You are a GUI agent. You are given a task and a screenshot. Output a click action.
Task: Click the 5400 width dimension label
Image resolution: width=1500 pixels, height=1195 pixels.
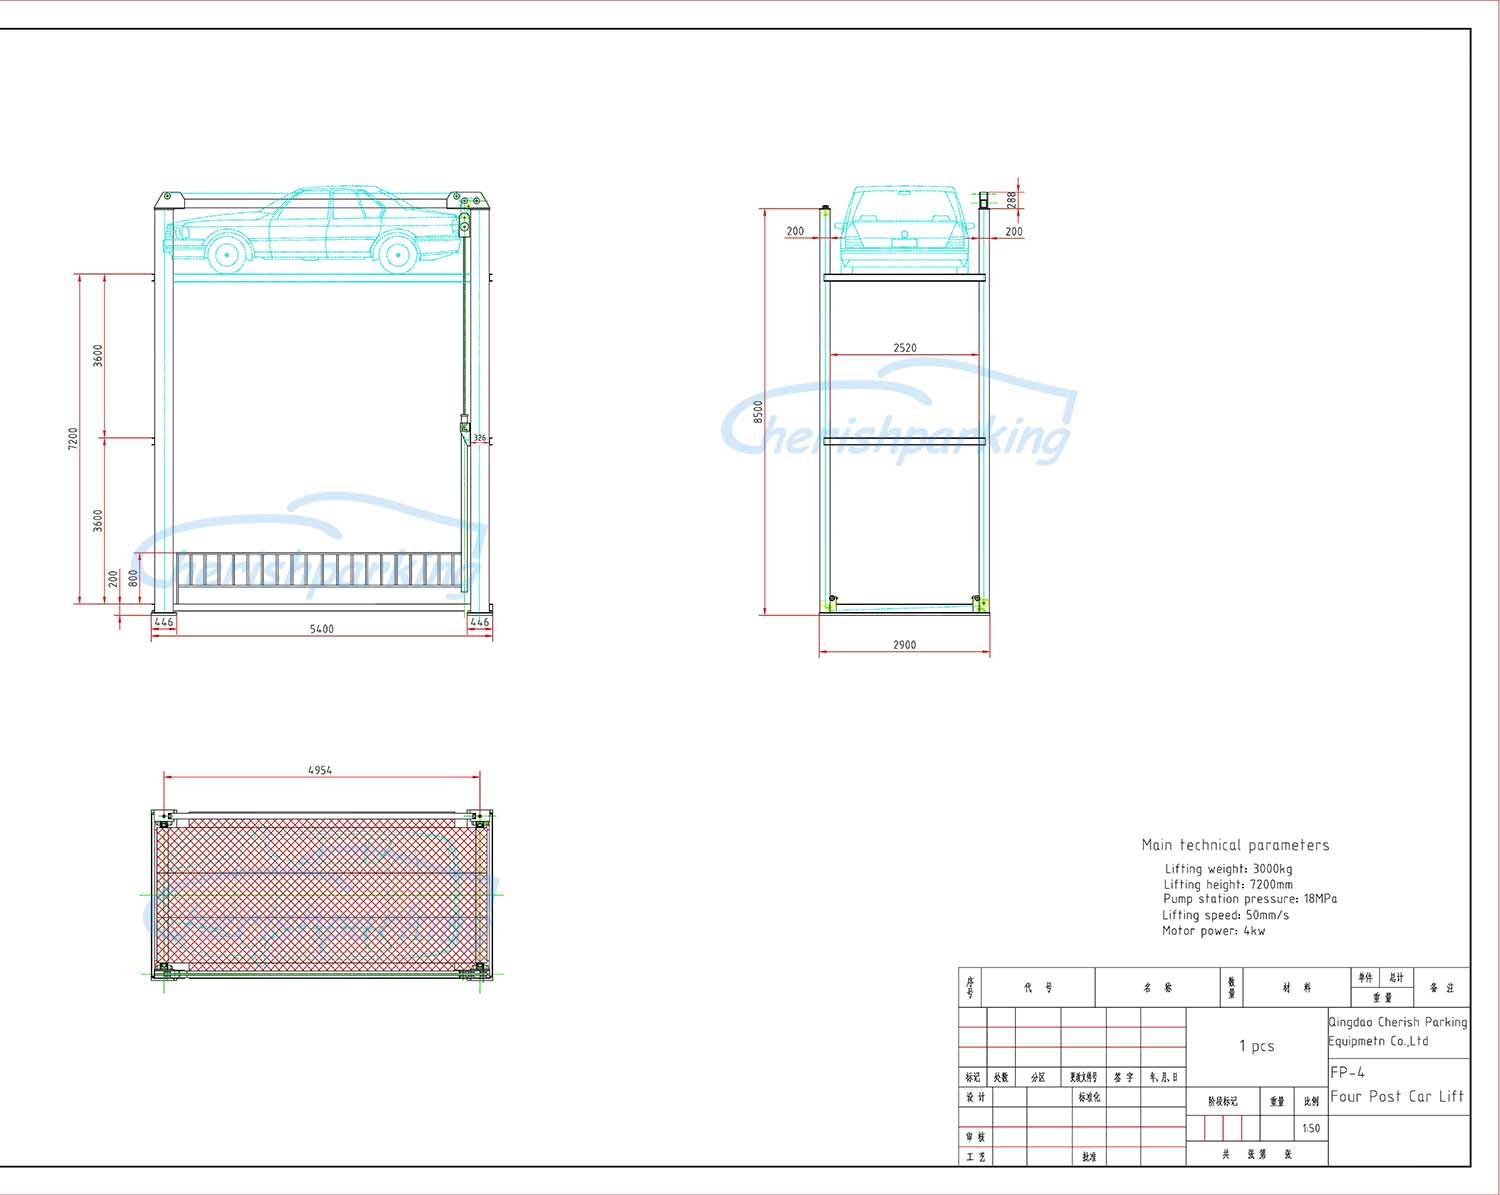(322, 629)
